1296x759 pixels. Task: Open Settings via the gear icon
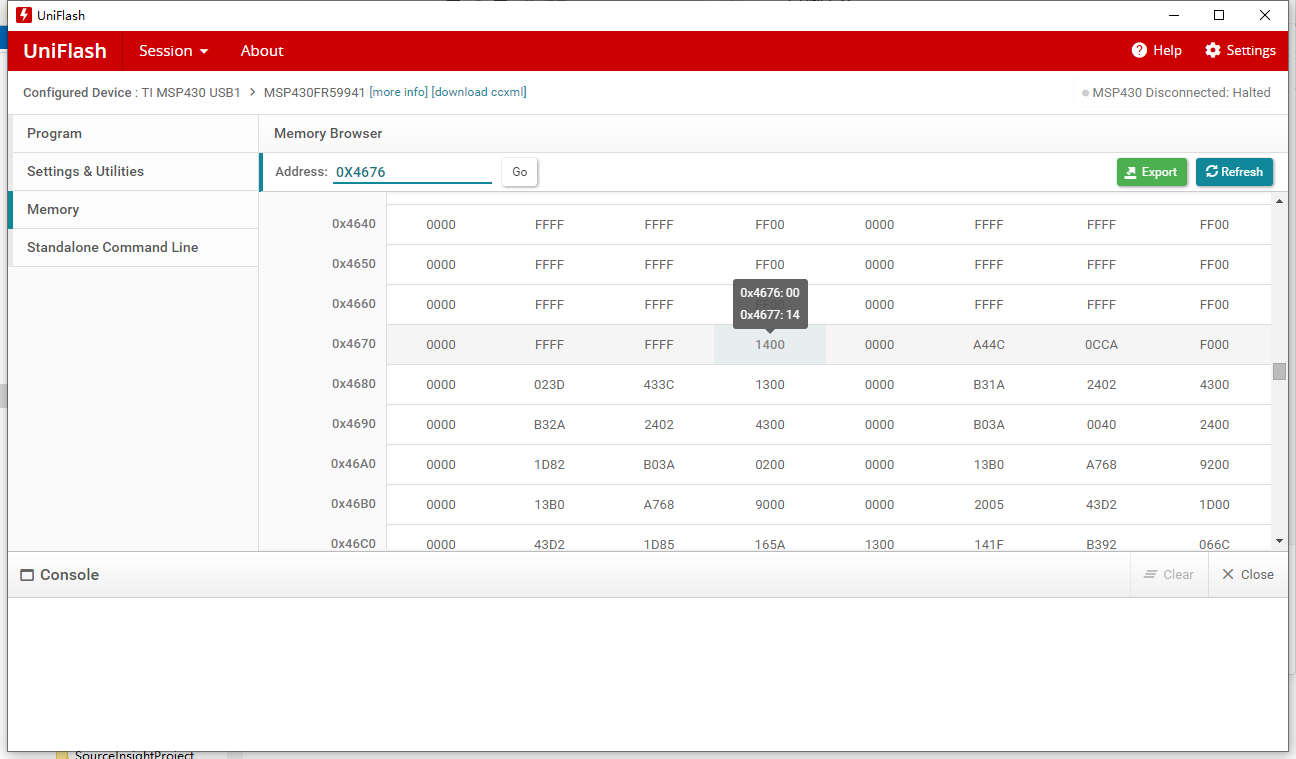click(1213, 51)
